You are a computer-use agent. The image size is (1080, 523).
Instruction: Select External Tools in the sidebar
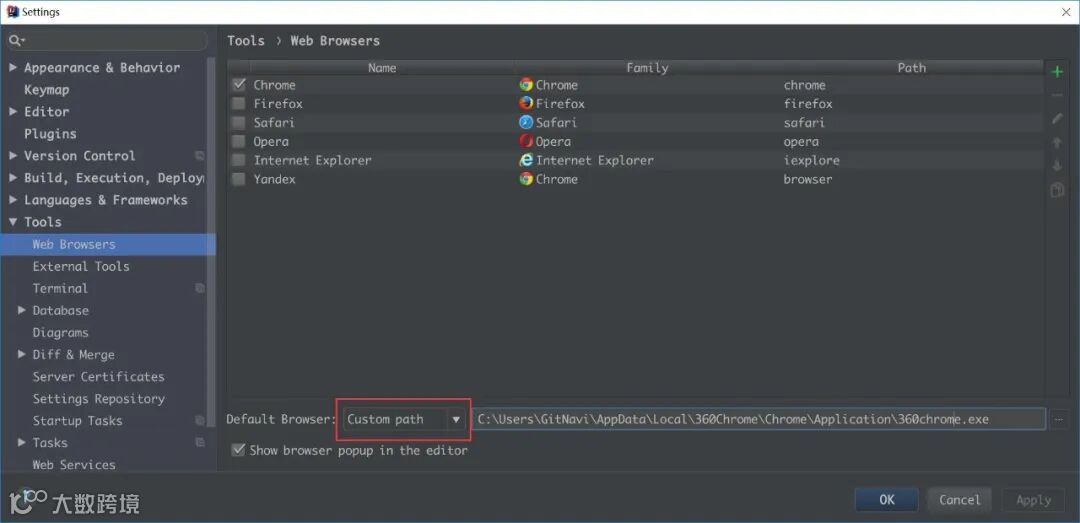click(81, 266)
